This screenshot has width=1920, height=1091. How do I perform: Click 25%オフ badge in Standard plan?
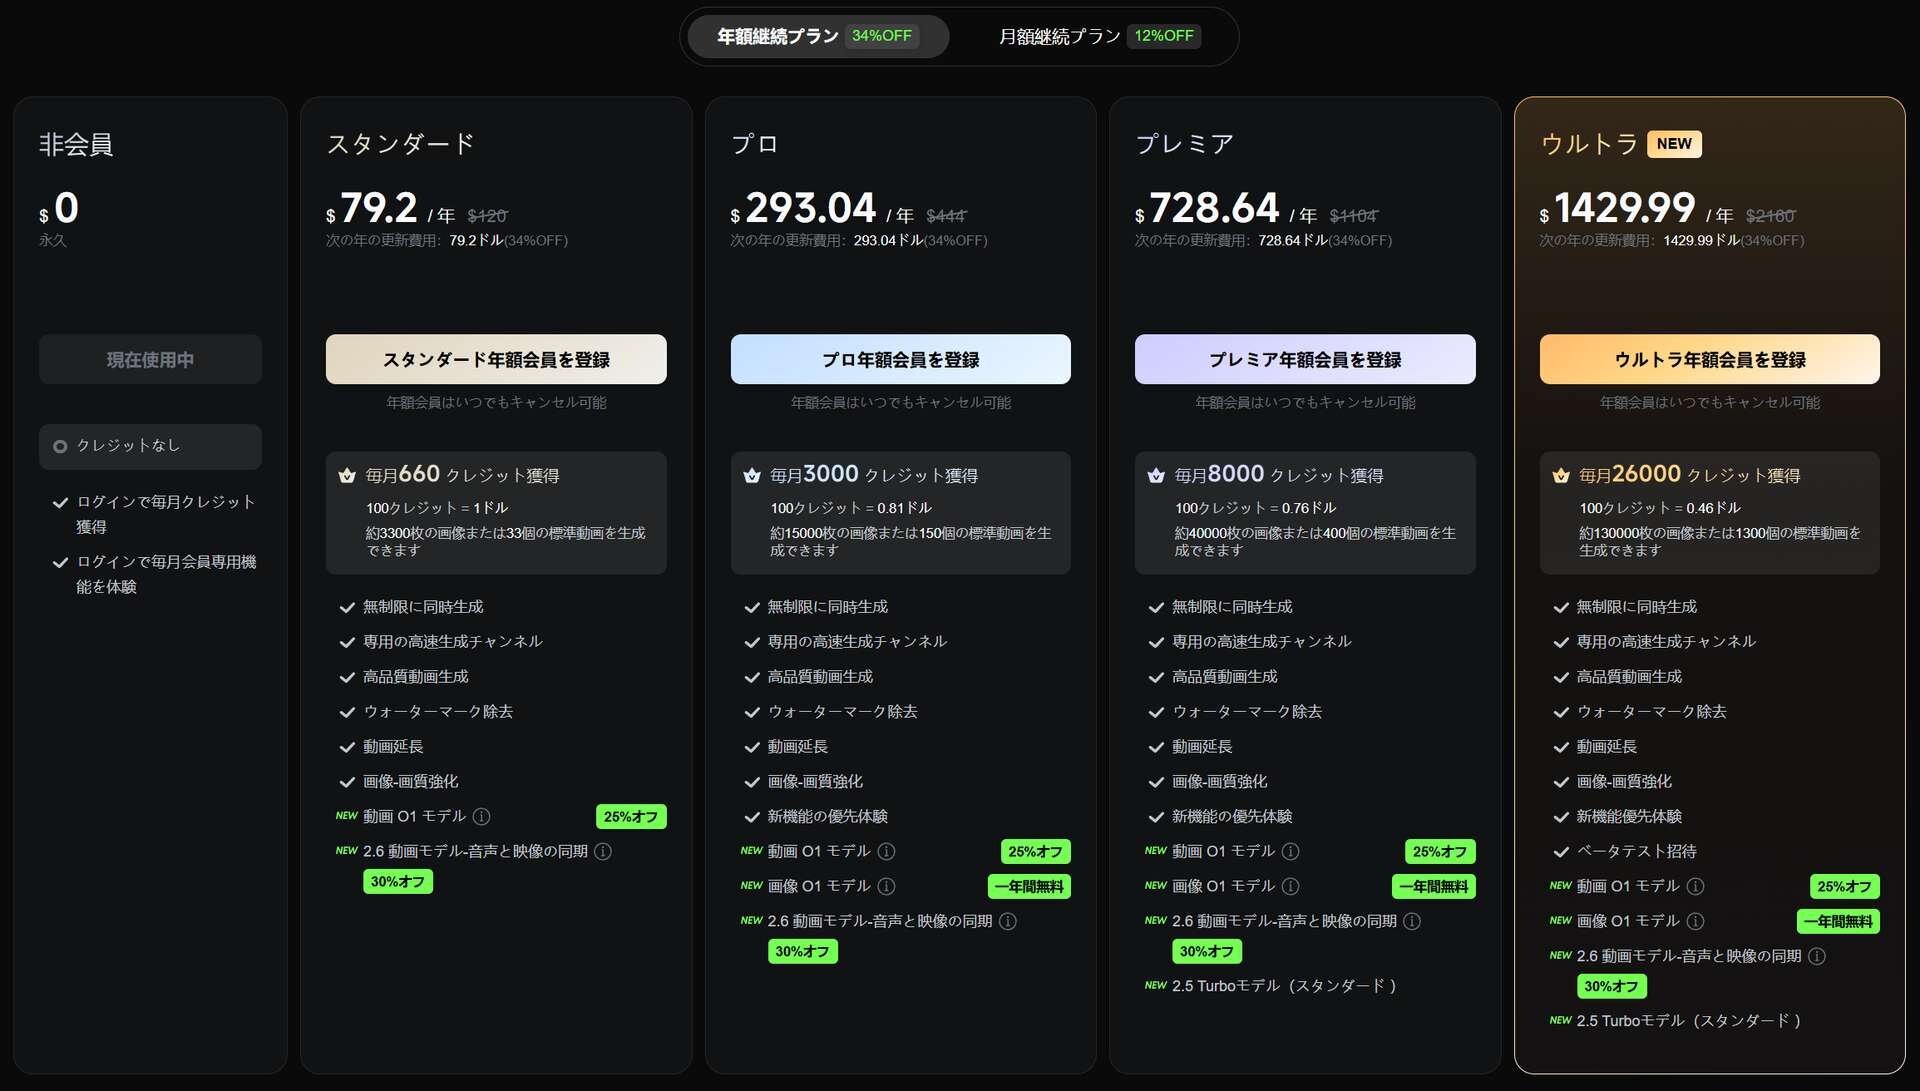coord(630,817)
